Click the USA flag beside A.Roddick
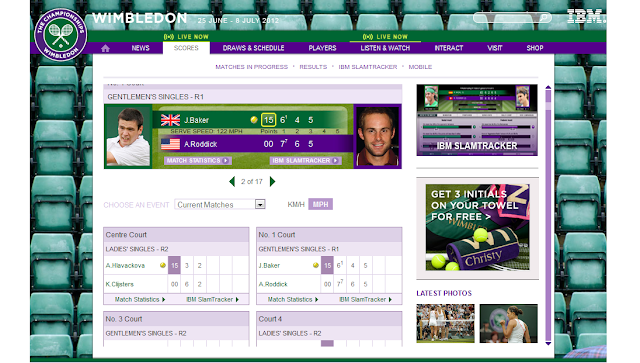 (170, 144)
